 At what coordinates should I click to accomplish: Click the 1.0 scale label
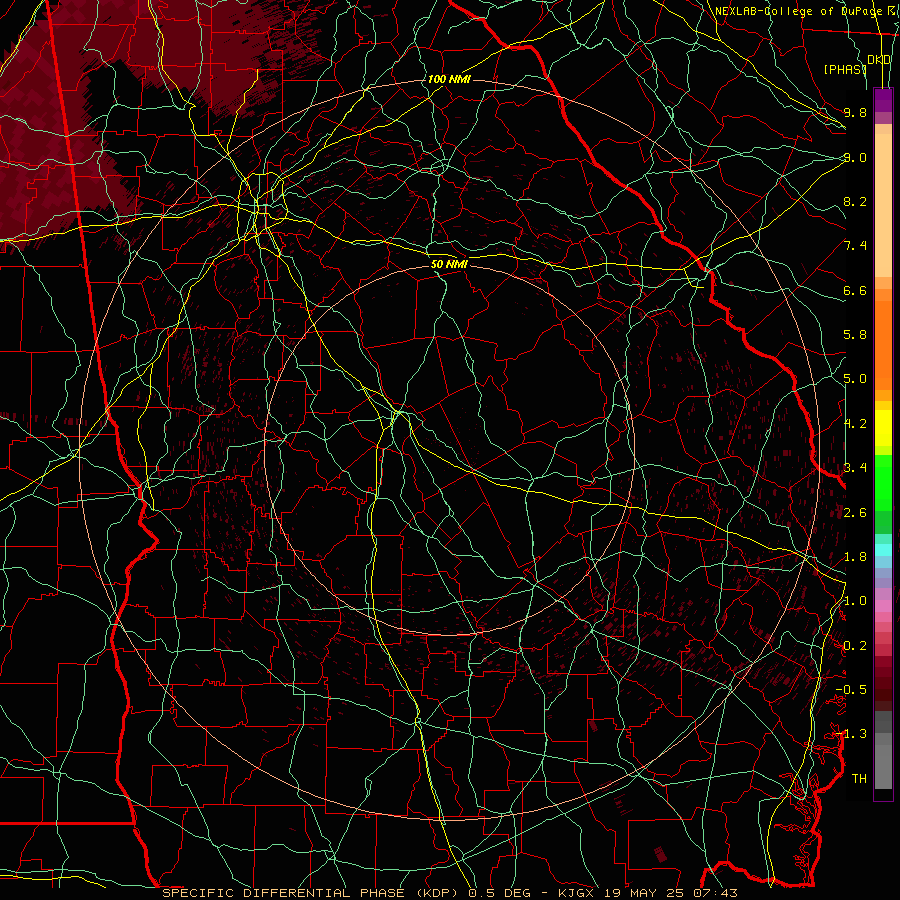click(x=855, y=601)
